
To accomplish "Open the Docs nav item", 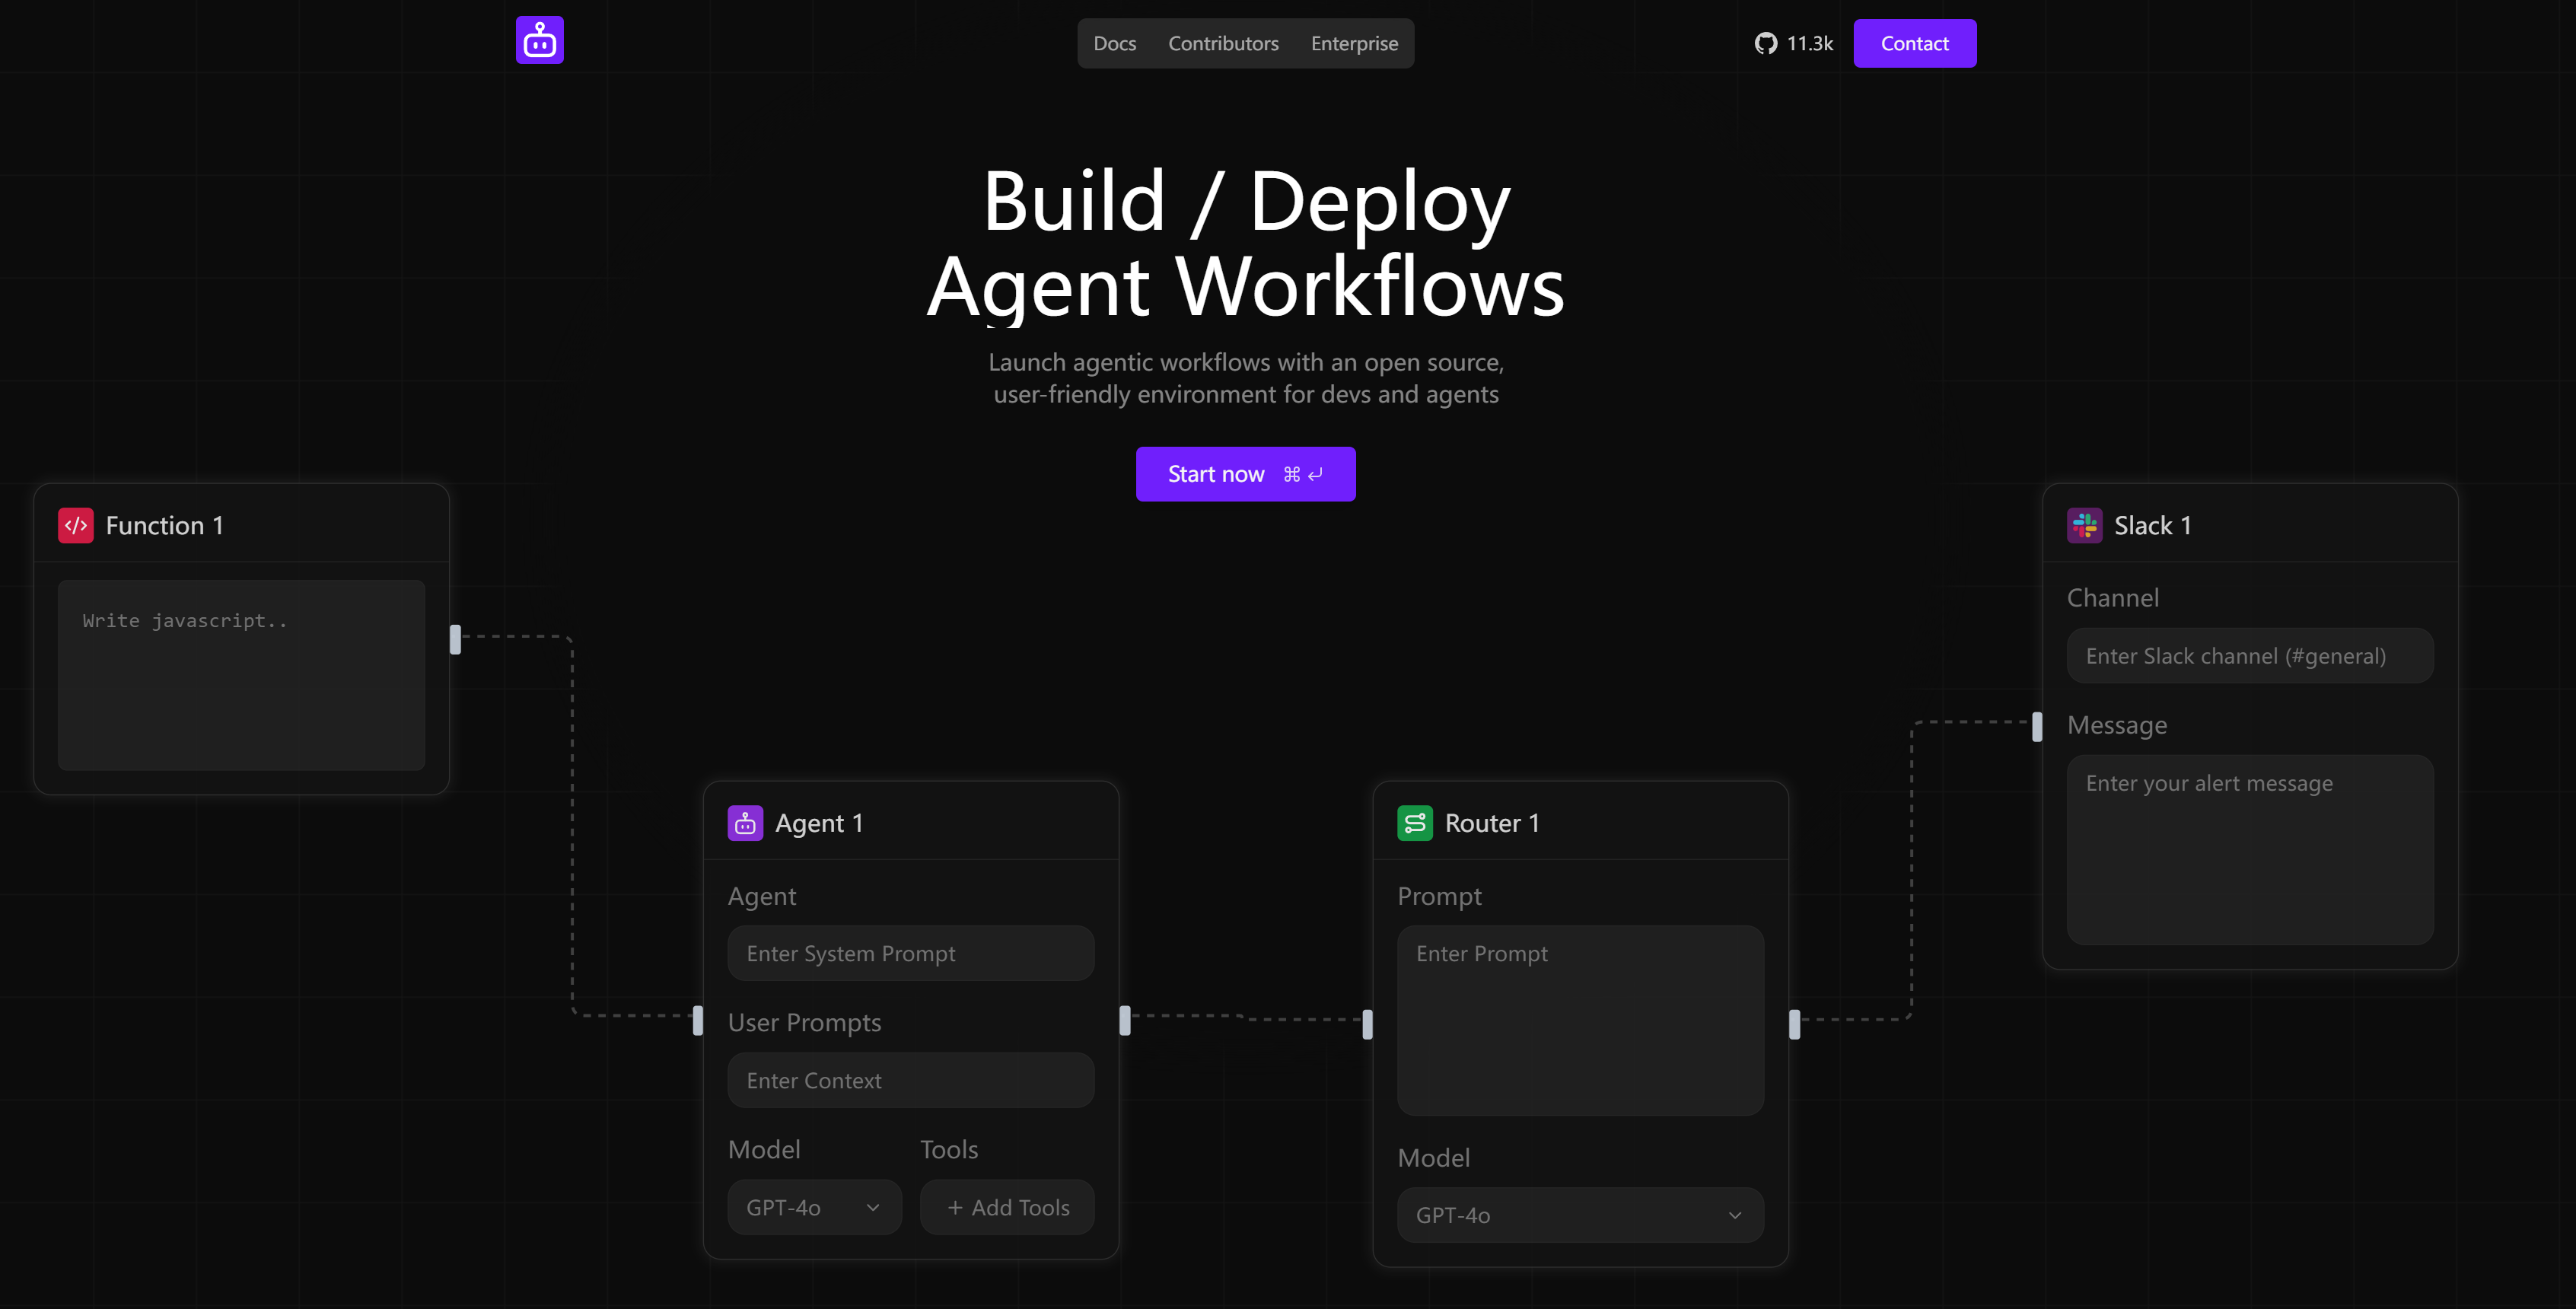I will point(1114,43).
